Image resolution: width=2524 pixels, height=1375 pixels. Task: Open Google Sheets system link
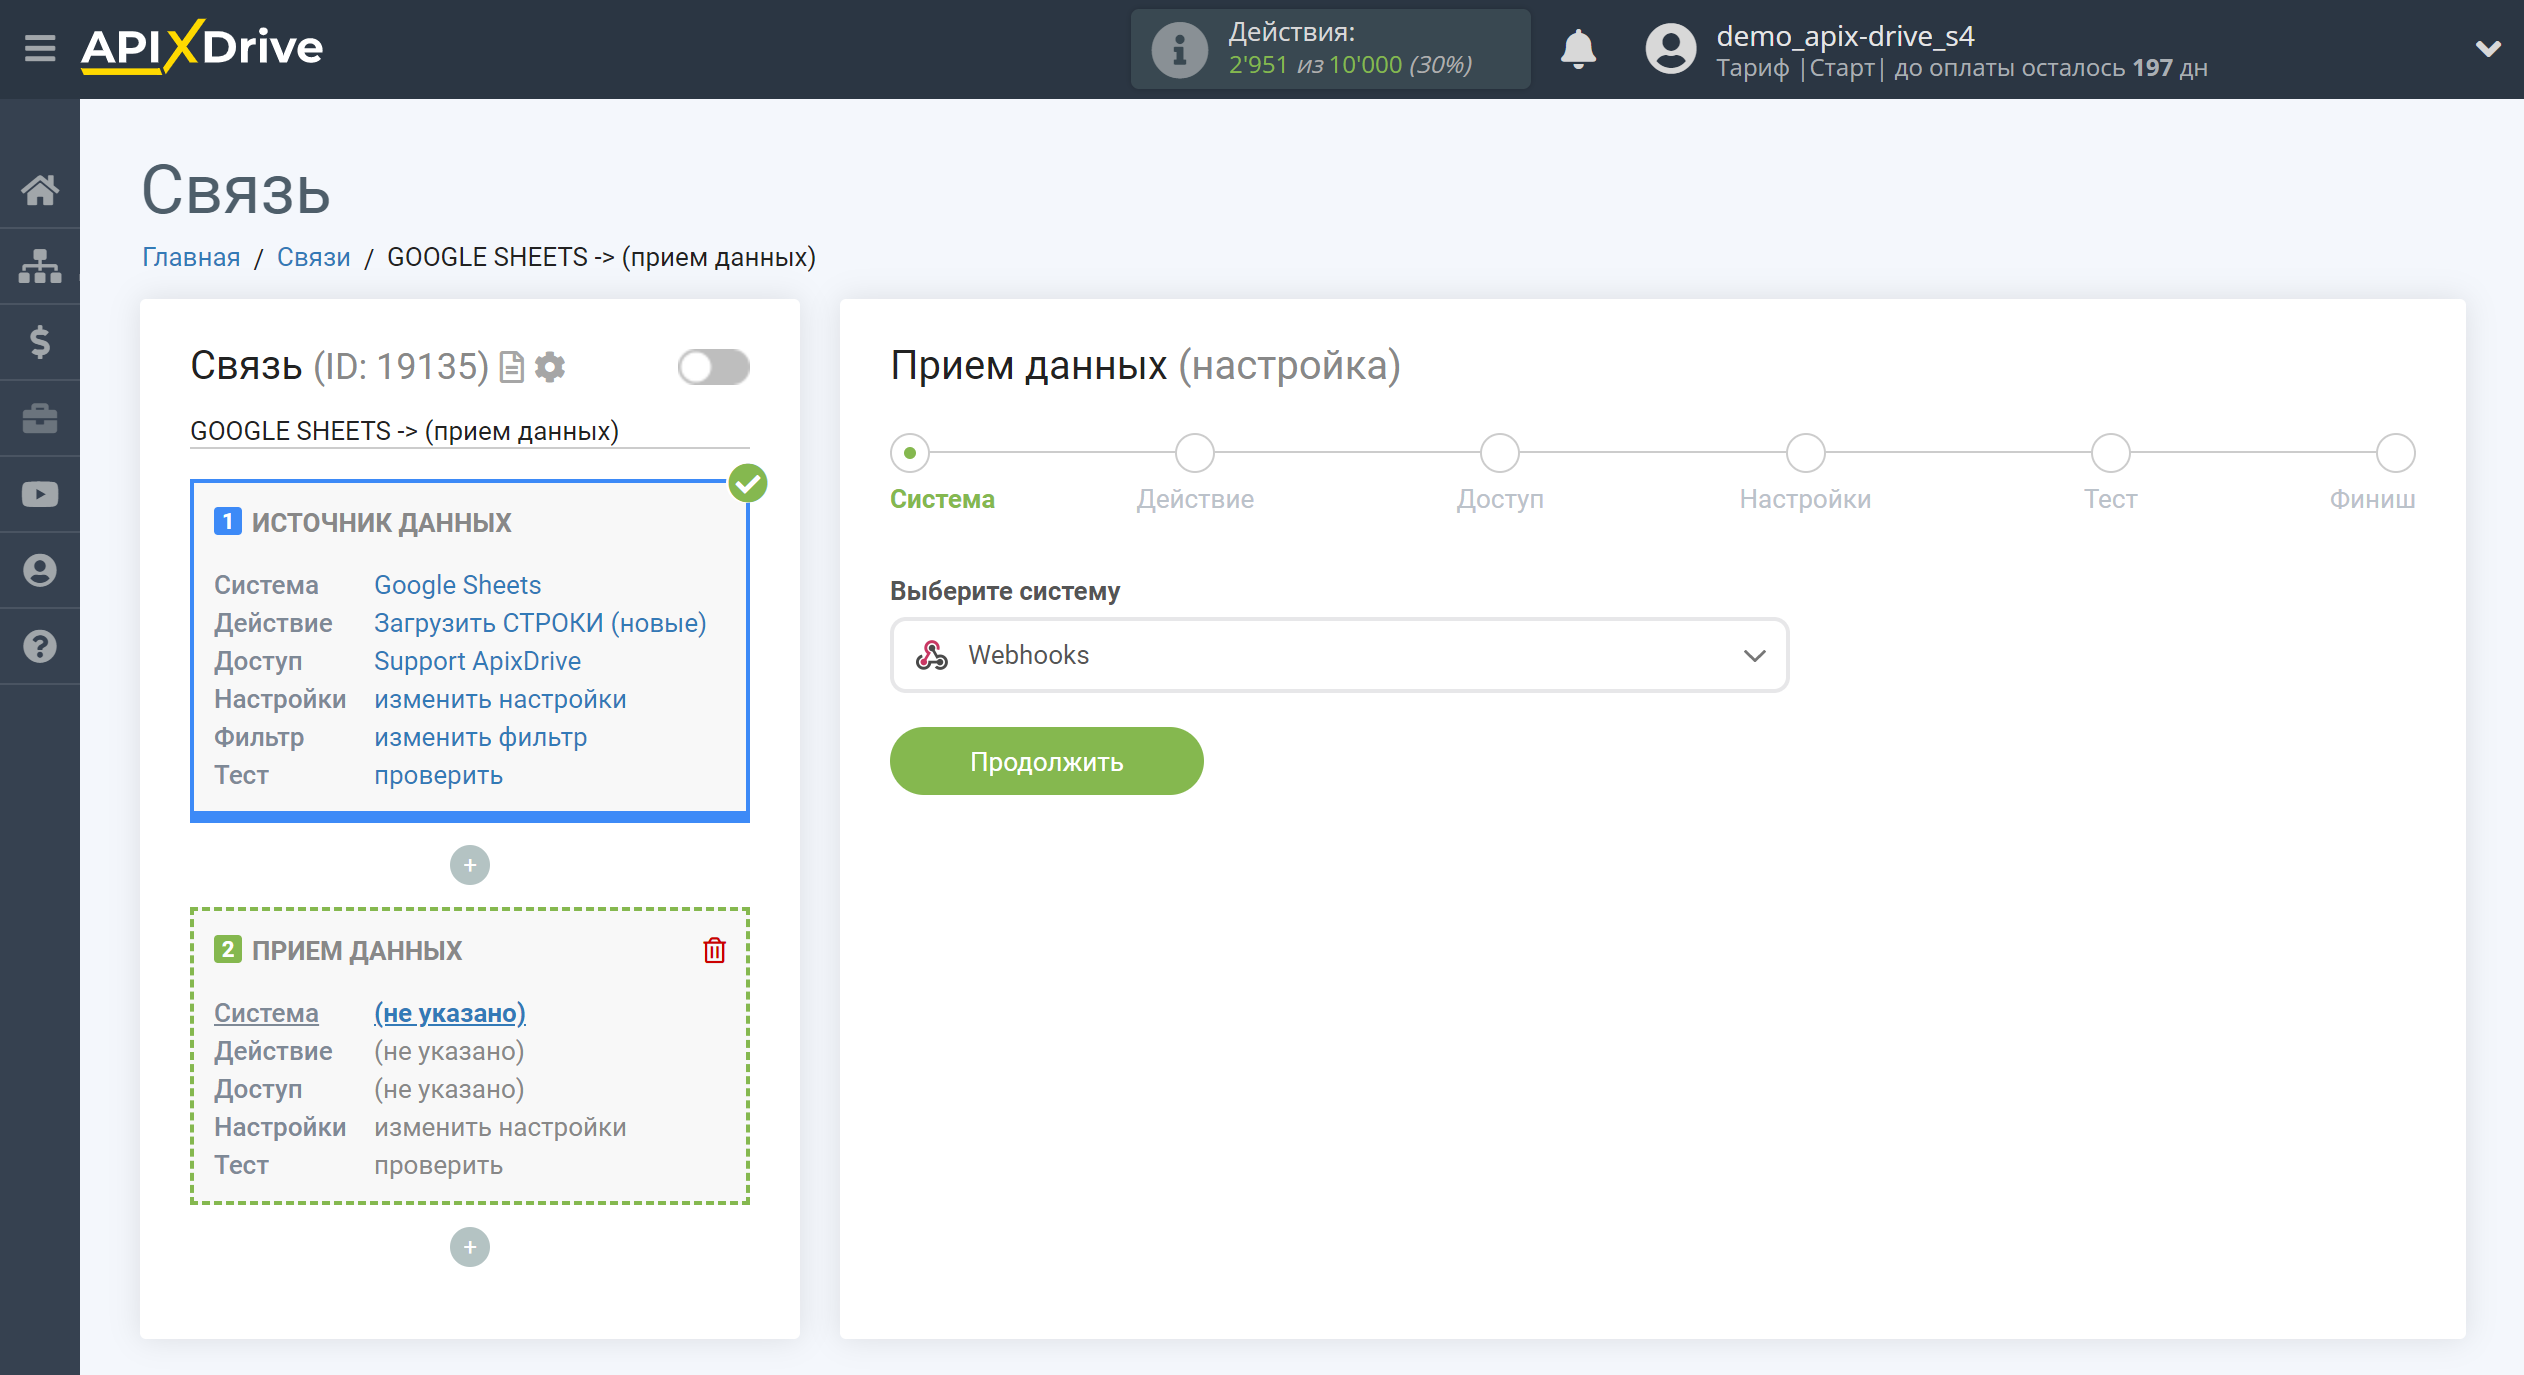457,585
